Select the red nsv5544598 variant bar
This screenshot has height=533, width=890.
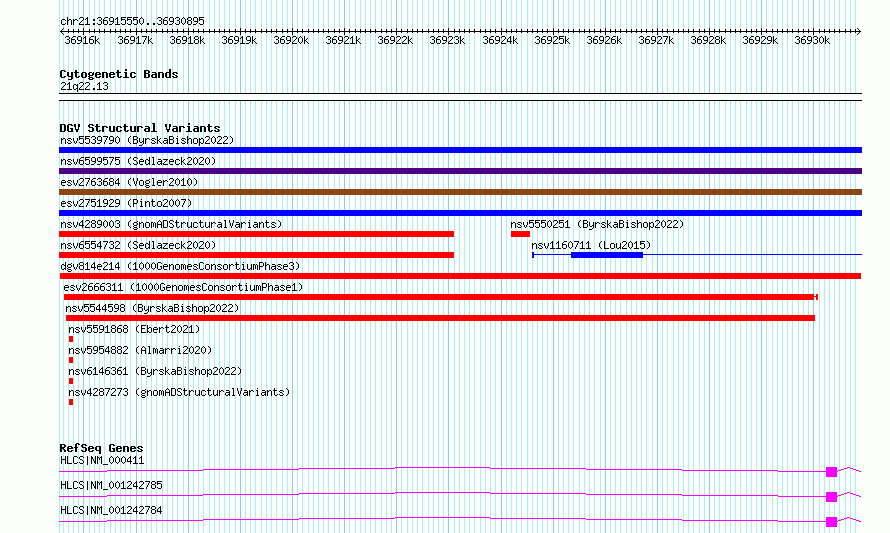click(440, 318)
